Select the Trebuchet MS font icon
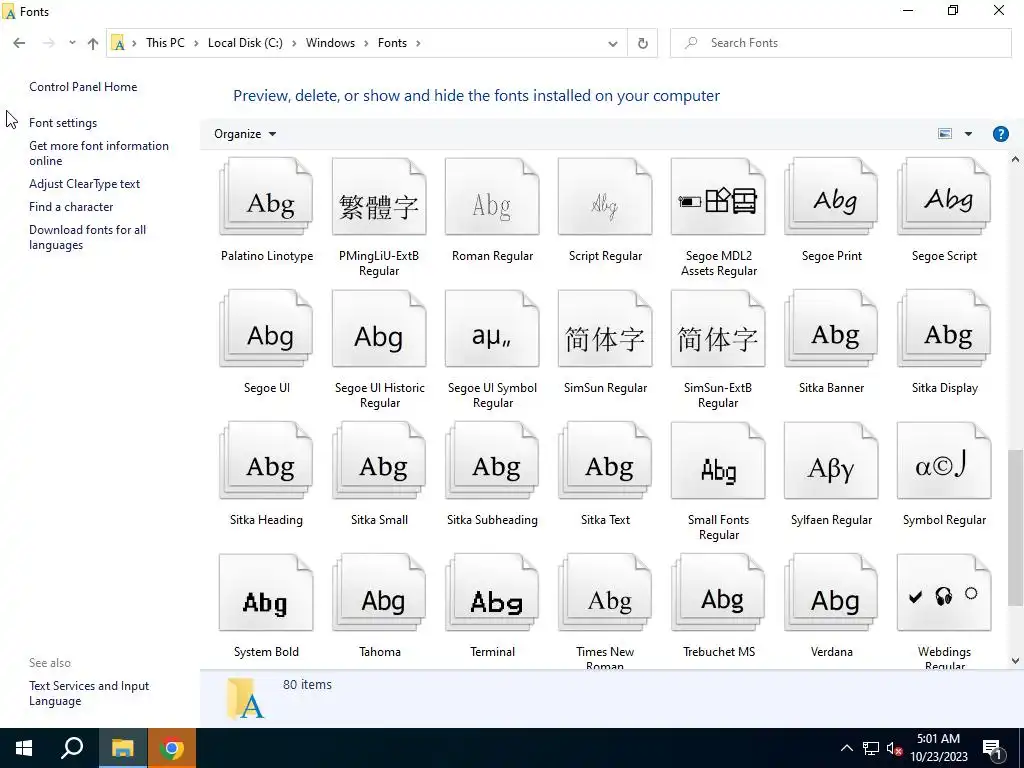Viewport: 1024px width, 768px height. click(x=718, y=592)
